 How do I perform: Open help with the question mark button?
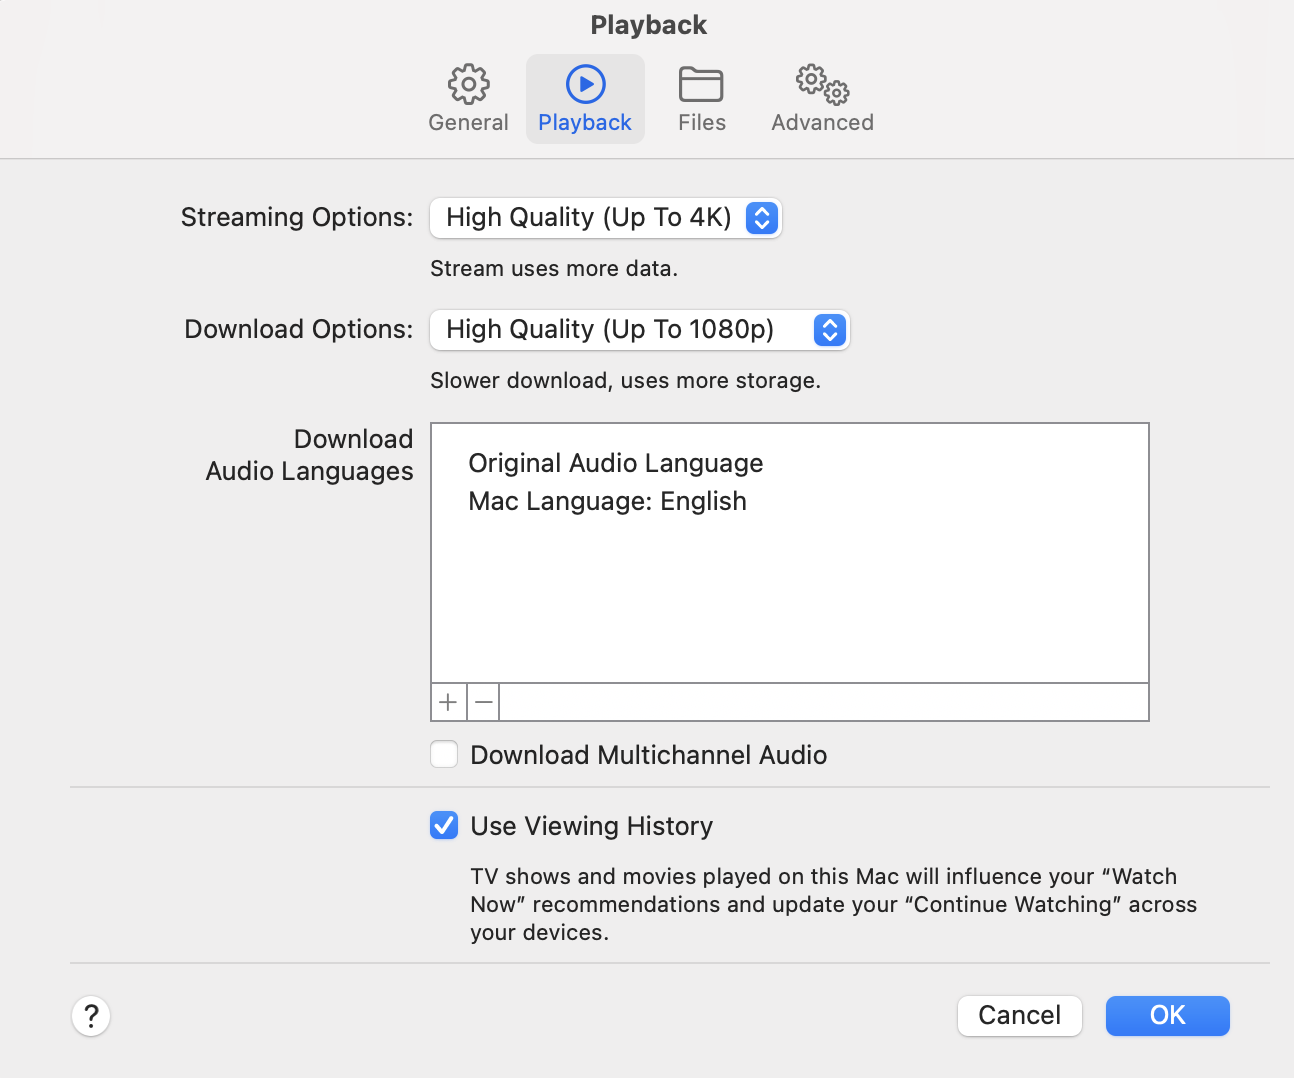coord(91,1016)
